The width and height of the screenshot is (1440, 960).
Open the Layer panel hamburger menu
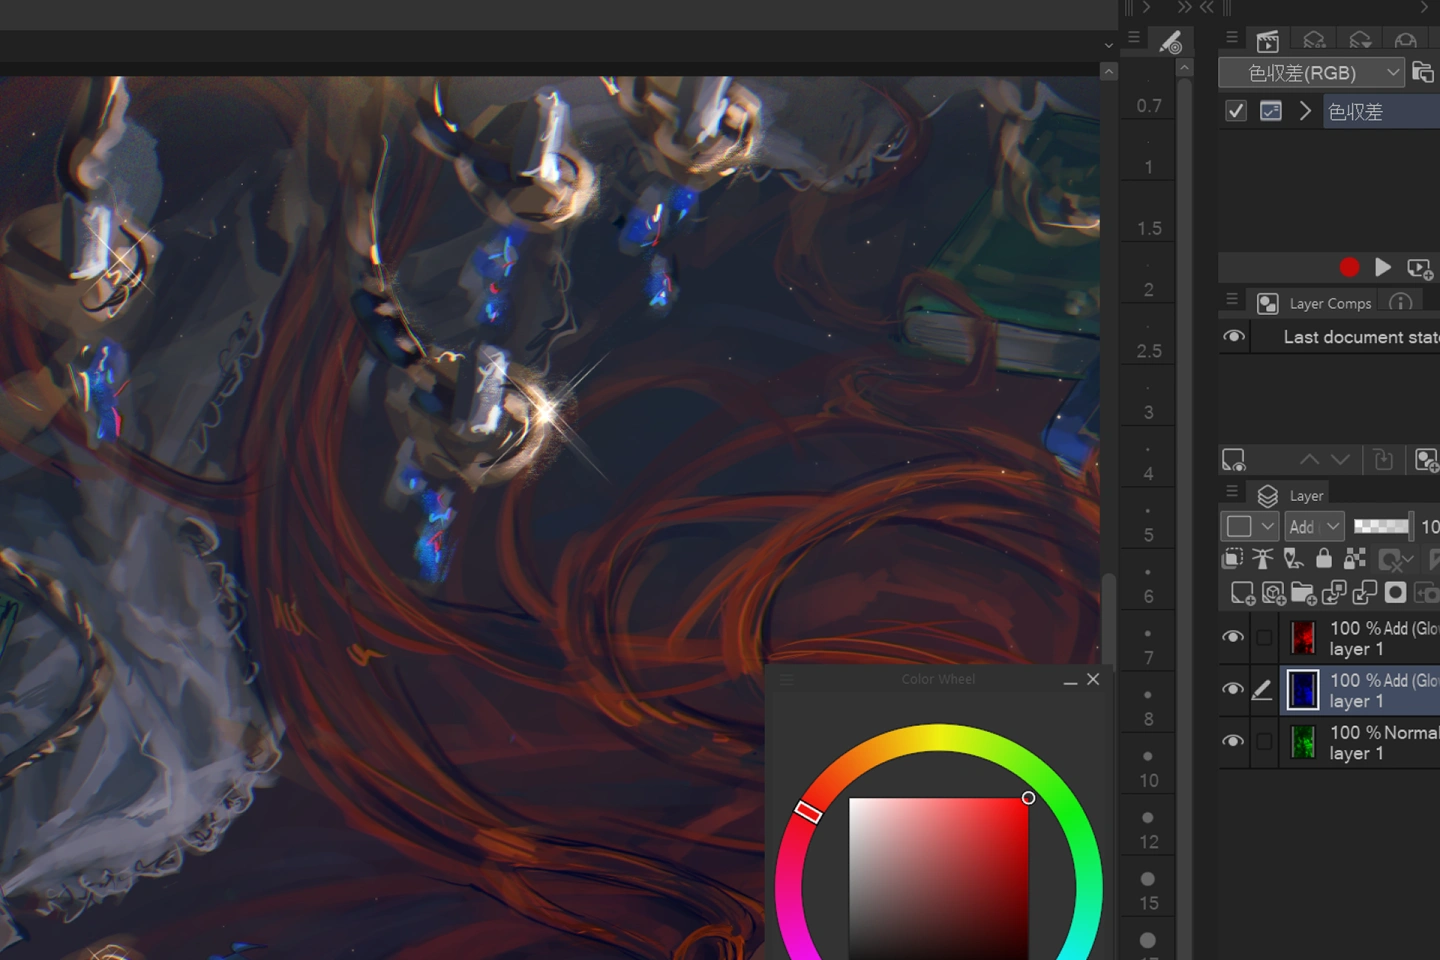click(1232, 491)
